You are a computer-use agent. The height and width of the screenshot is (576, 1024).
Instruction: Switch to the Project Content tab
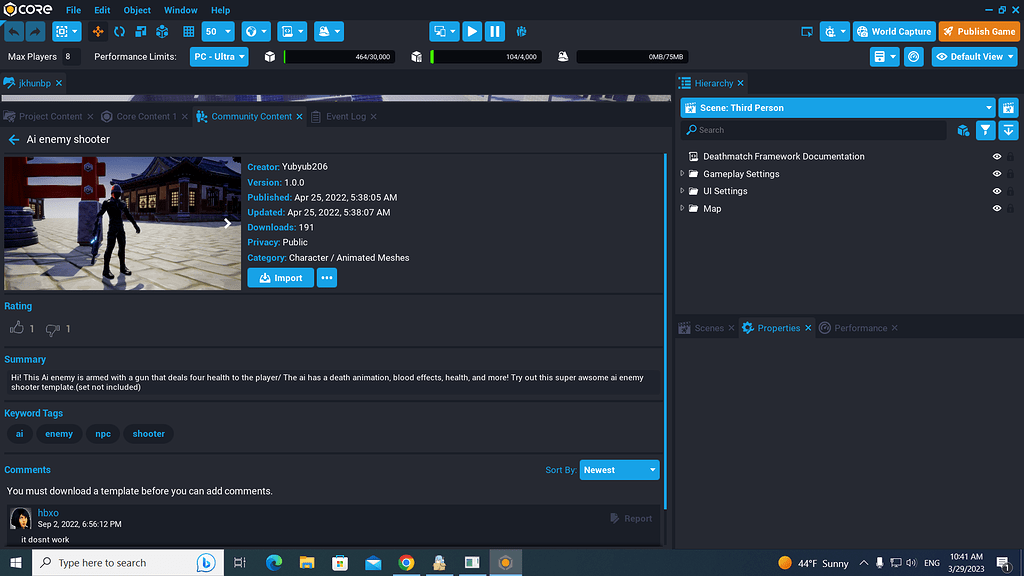click(x=50, y=116)
